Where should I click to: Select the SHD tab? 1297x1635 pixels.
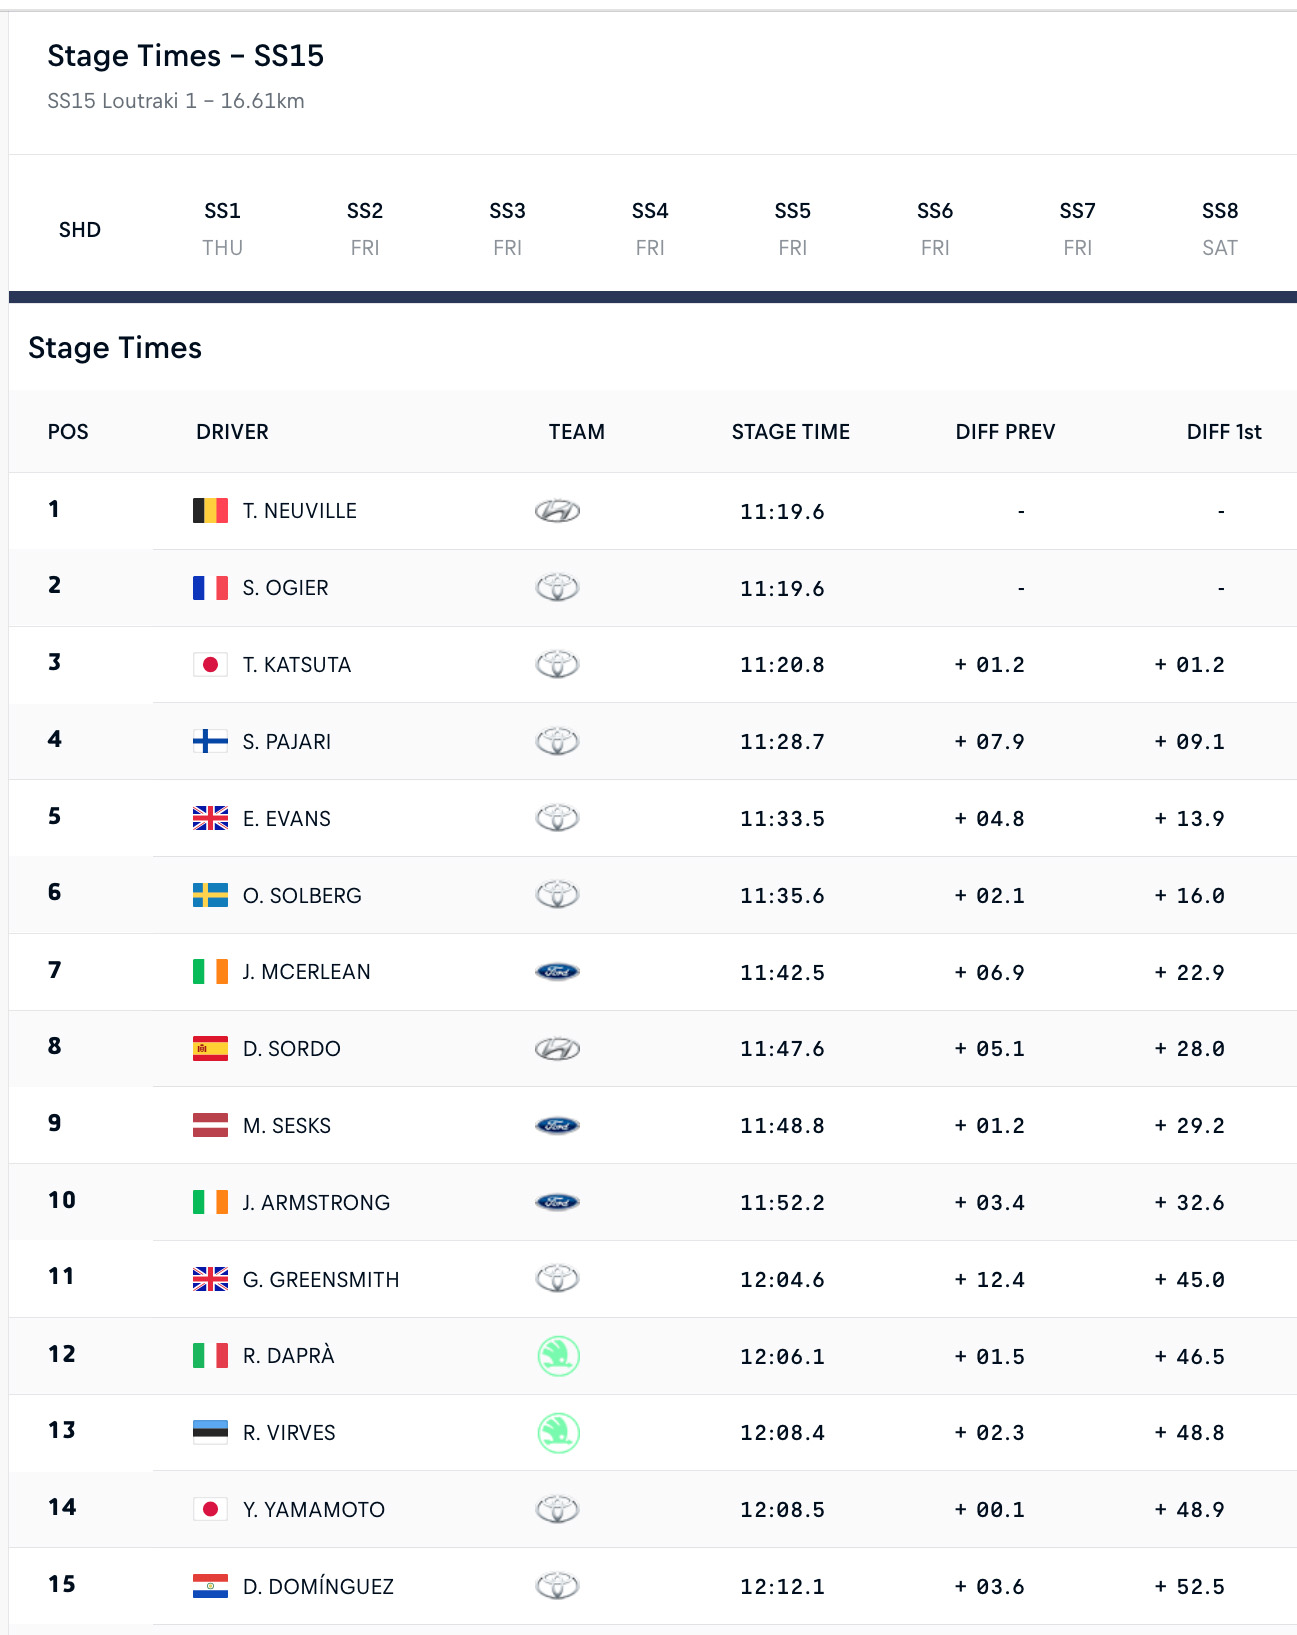pyautogui.click(x=80, y=230)
